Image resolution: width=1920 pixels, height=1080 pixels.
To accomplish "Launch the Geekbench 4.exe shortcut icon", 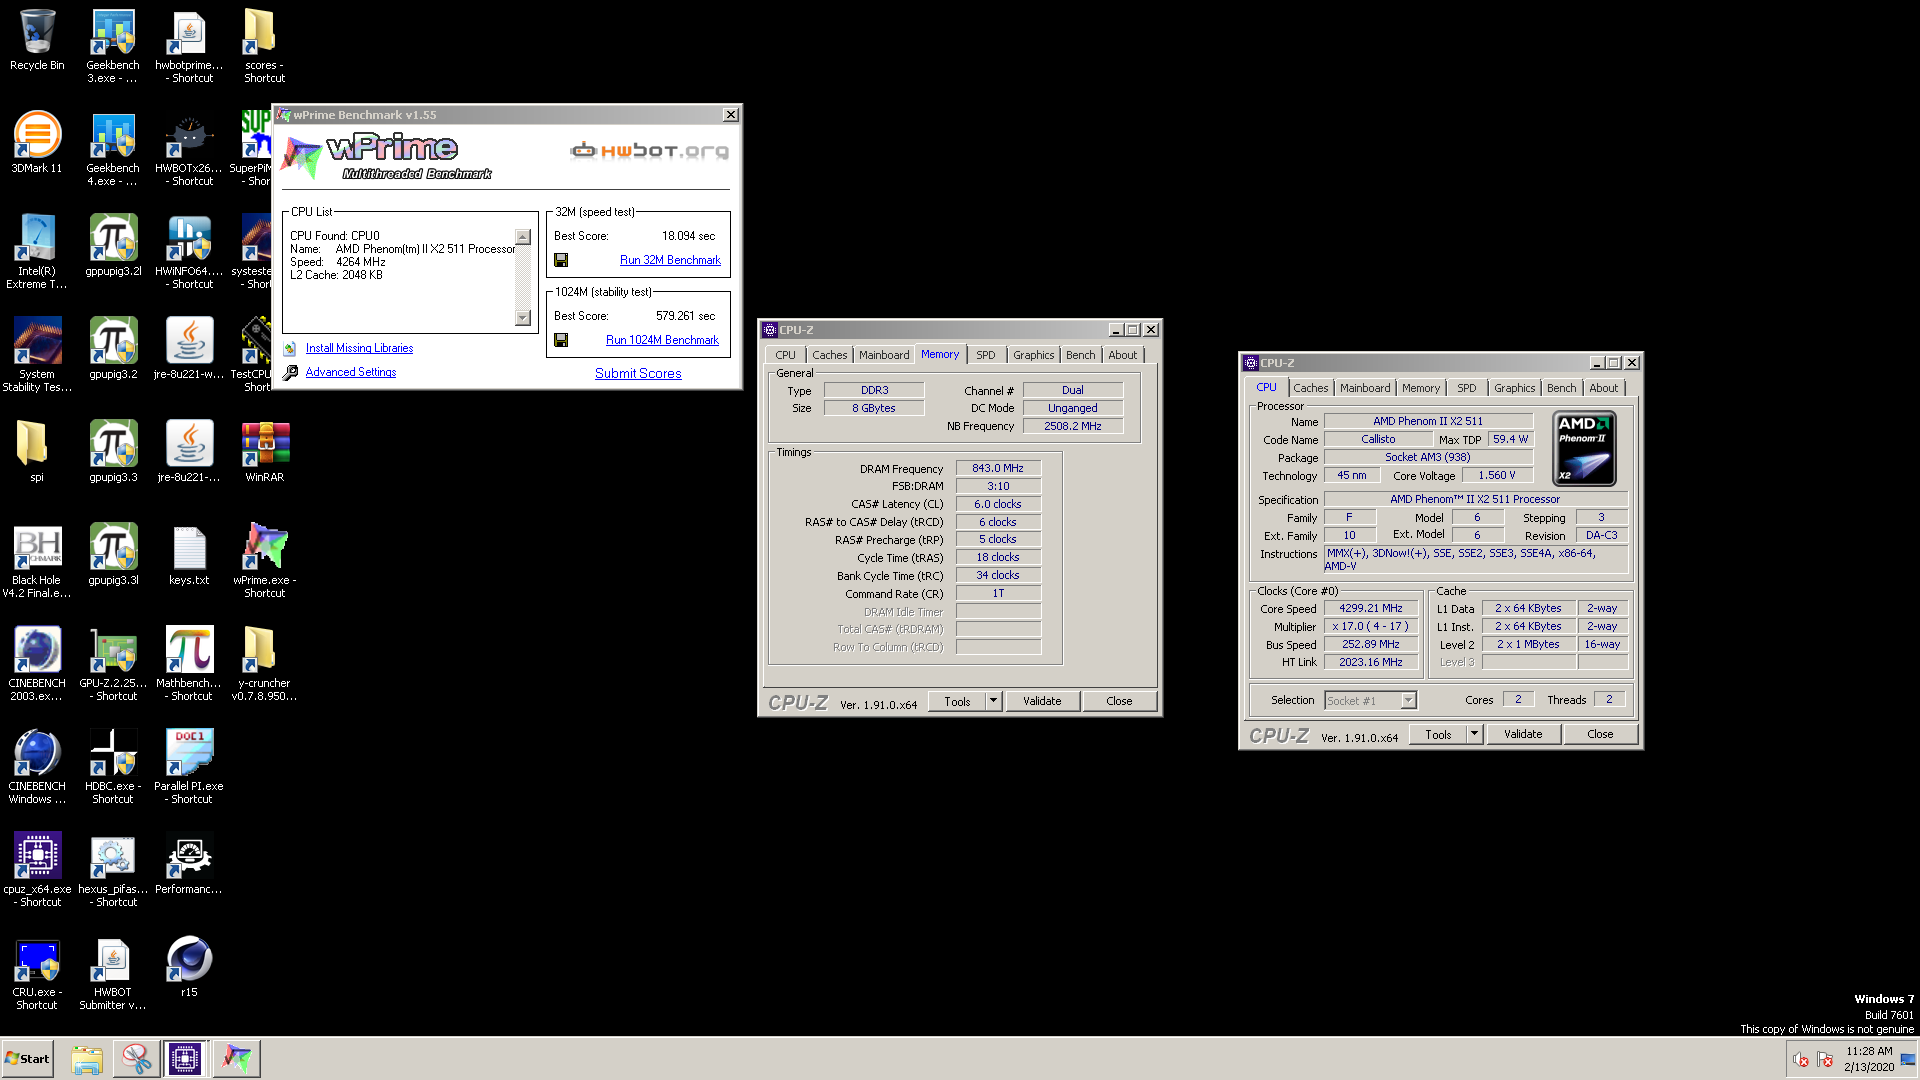I will click(x=113, y=149).
